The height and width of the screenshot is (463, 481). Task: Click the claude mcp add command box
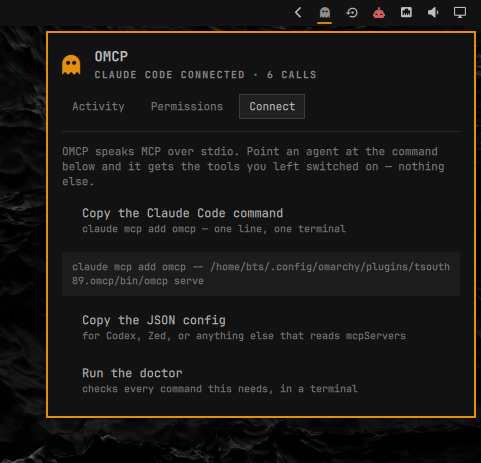tap(261, 274)
